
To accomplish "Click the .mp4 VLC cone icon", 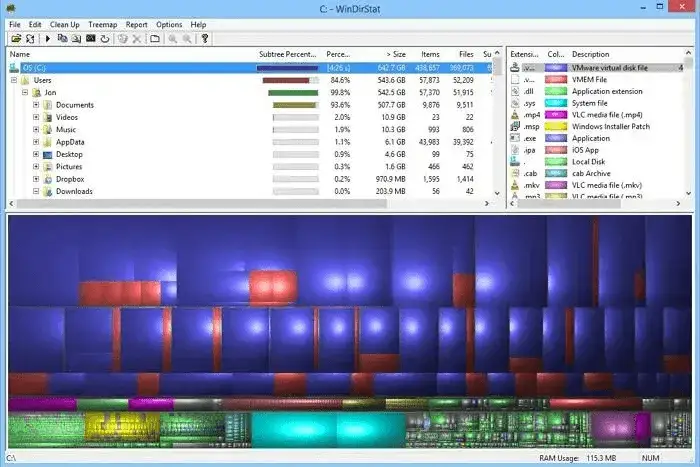I will coord(515,115).
